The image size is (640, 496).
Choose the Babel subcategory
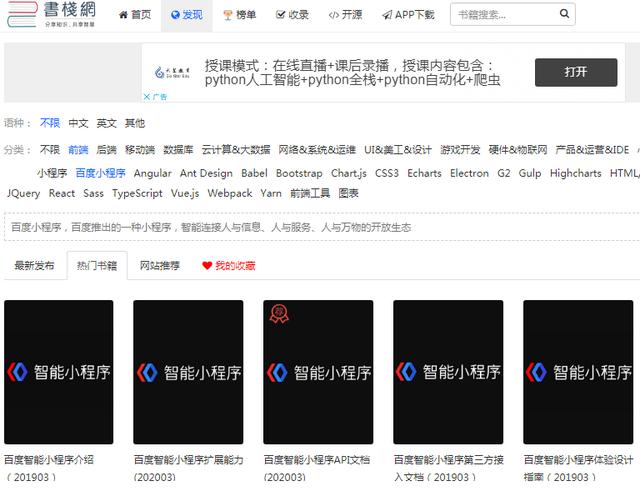point(254,173)
